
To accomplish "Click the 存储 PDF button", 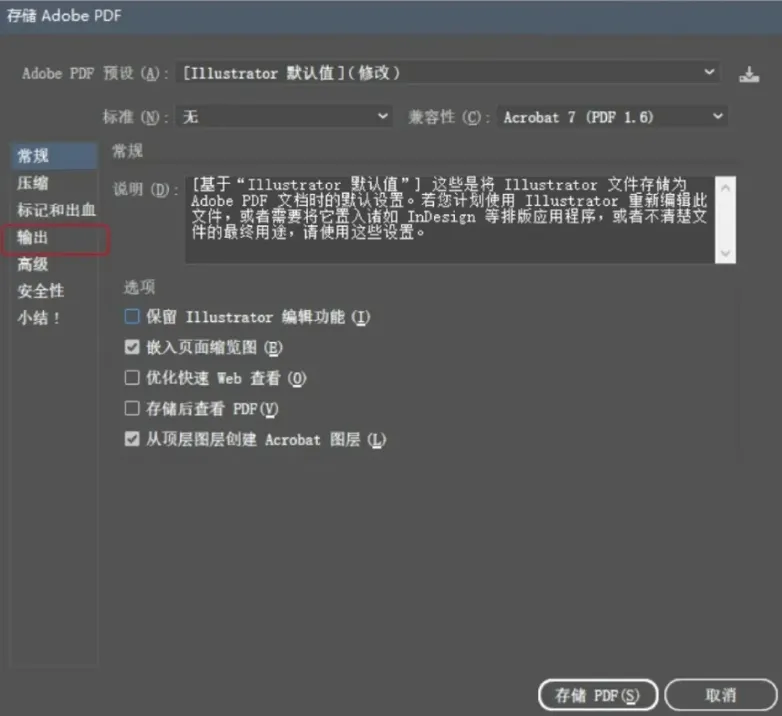I will [x=598, y=695].
